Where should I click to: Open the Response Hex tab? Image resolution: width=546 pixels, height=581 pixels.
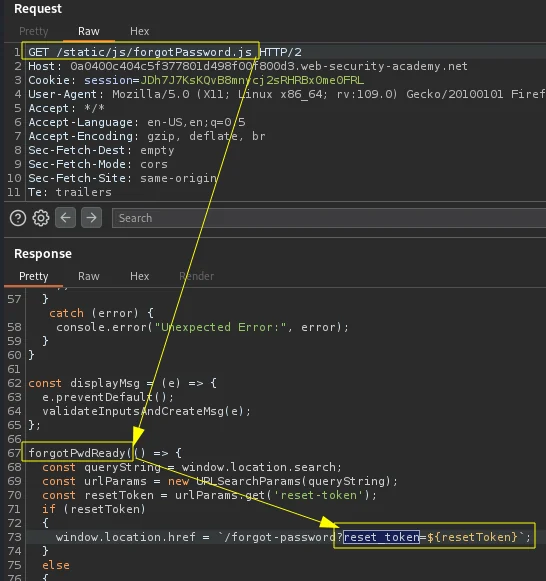coord(140,276)
